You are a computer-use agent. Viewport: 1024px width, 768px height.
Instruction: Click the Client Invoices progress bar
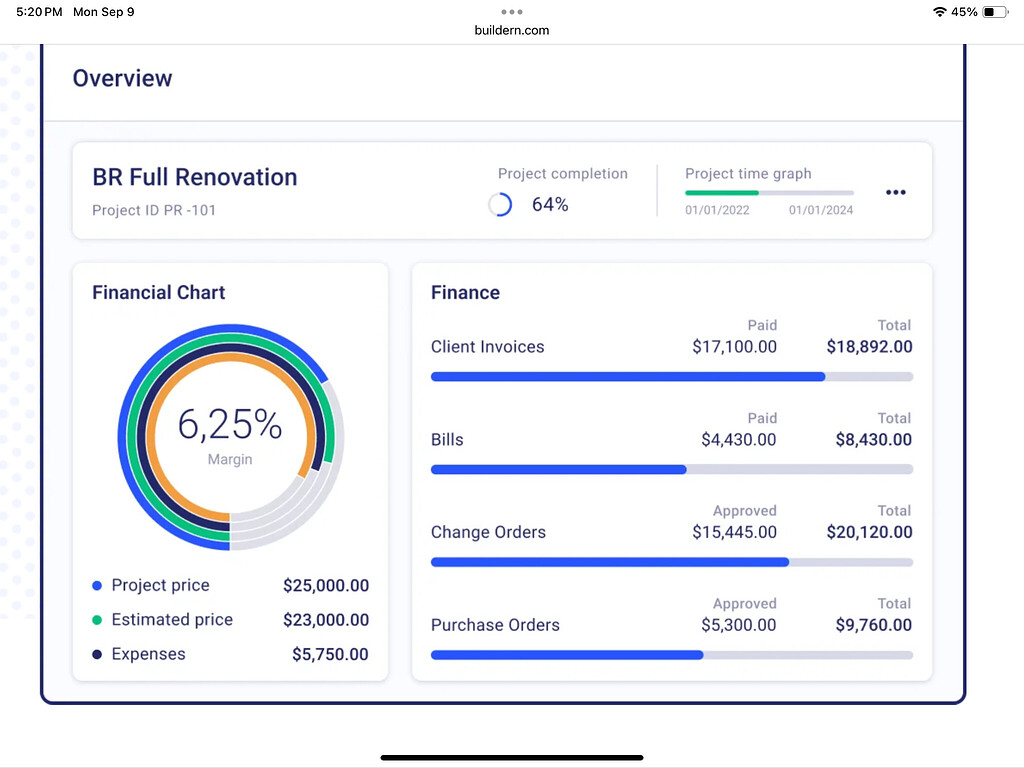tap(671, 377)
